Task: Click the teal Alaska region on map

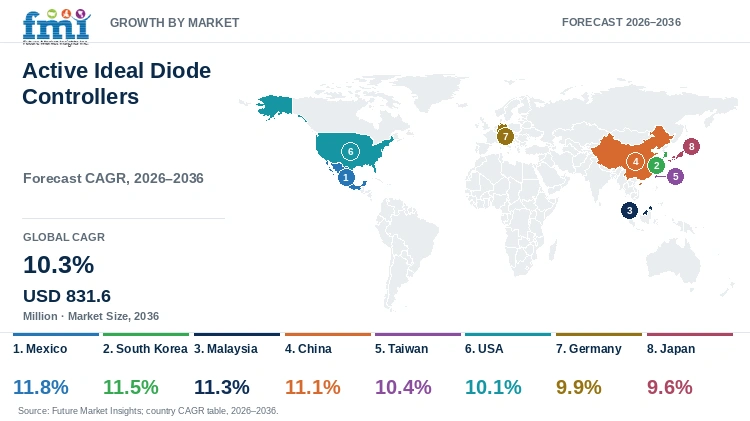Action: tap(276, 106)
